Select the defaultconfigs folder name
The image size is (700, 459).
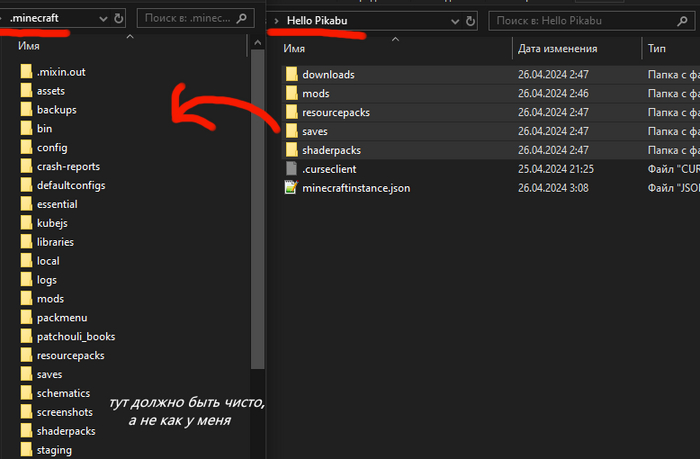pyautogui.click(x=71, y=185)
